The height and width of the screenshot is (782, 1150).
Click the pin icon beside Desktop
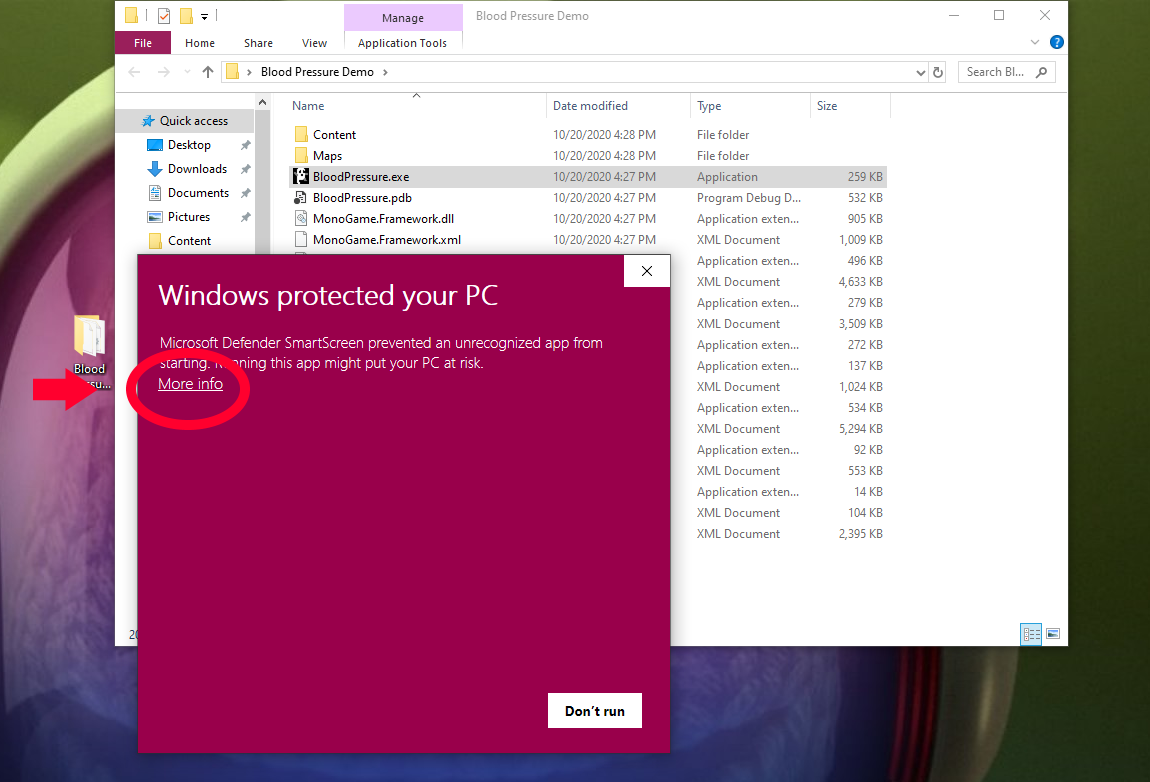click(246, 145)
